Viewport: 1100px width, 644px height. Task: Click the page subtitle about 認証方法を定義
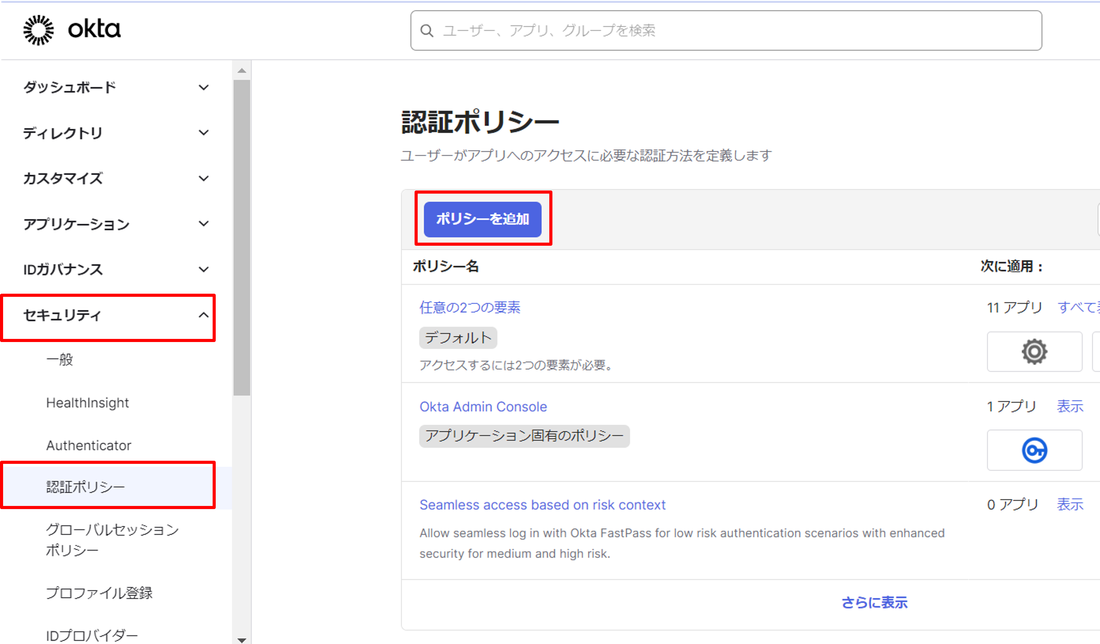pyautogui.click(x=586, y=155)
